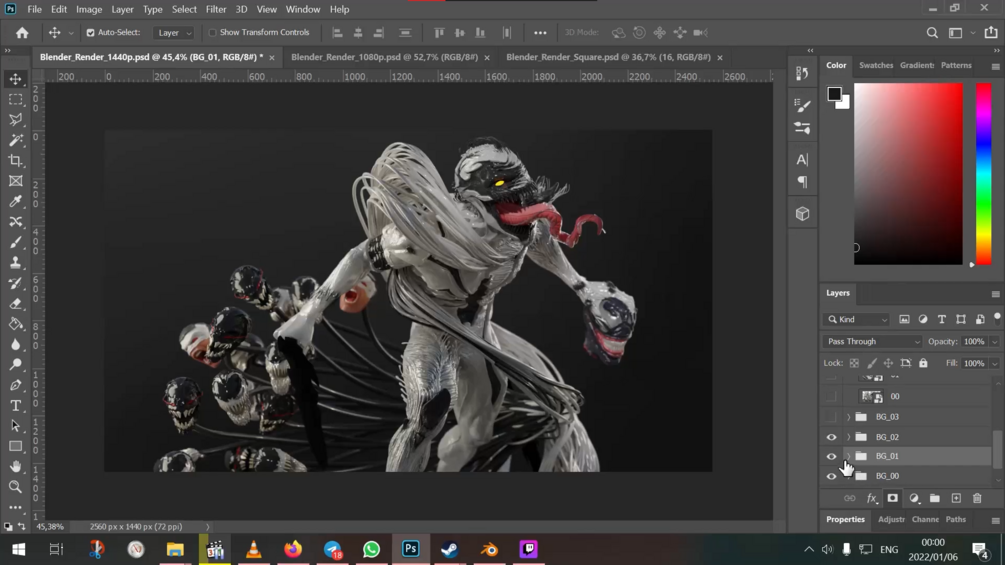
Task: Add a layer mask
Action: coord(892,498)
